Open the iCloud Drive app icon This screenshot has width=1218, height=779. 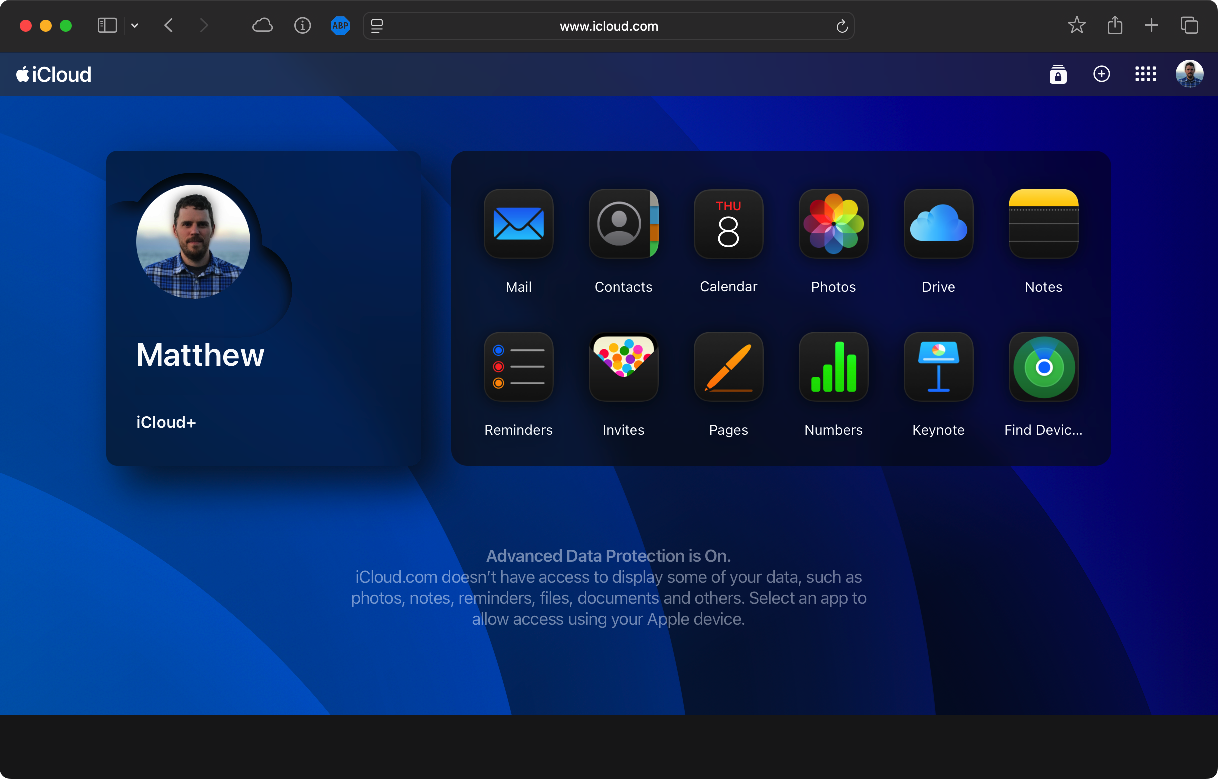coord(938,224)
